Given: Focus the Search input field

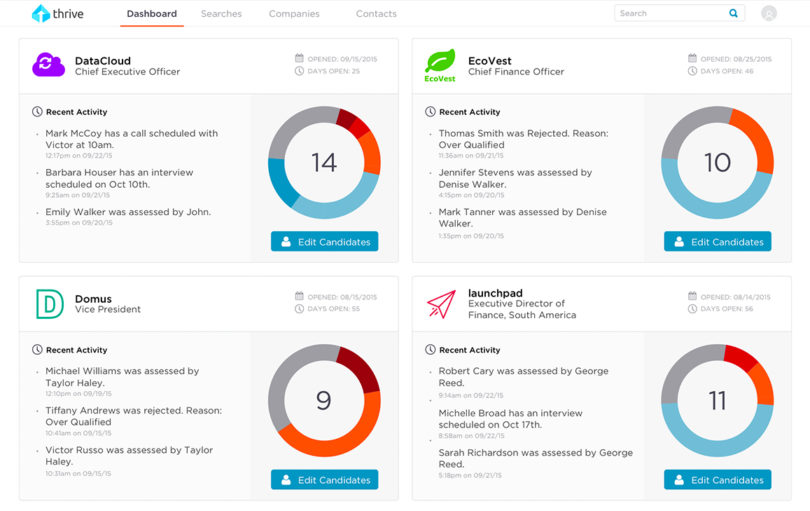Looking at the screenshot, I should click(679, 13).
